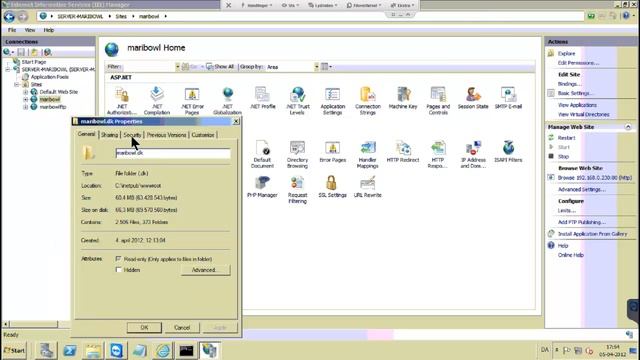Open Internet Explorer from taskbar
640x360 pixels.
coord(163,351)
